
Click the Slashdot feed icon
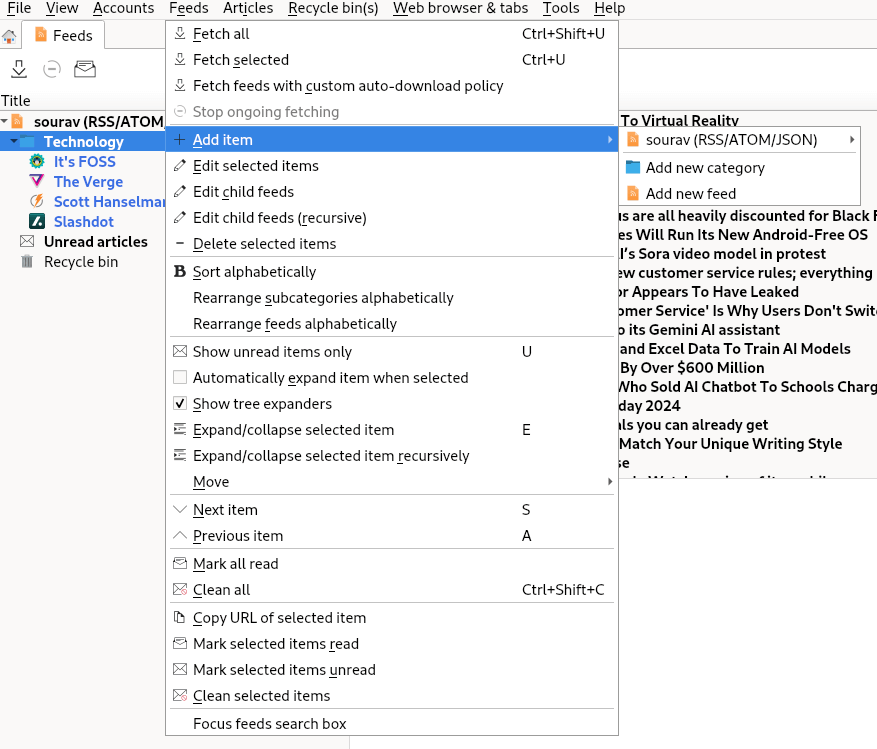click(x=37, y=222)
